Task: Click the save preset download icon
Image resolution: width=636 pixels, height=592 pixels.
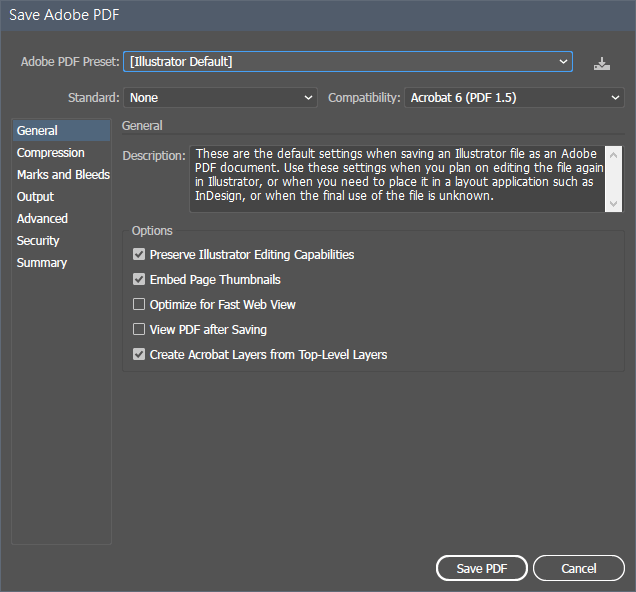Action: 602,64
